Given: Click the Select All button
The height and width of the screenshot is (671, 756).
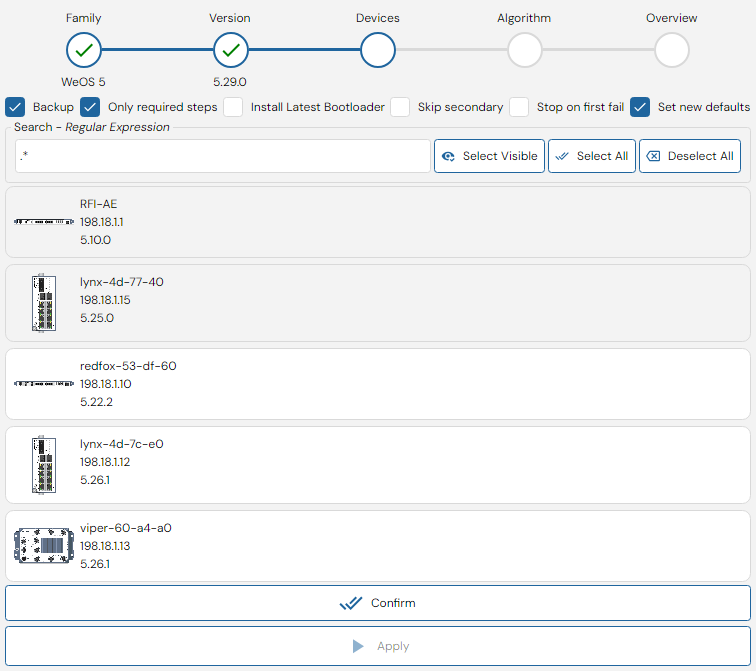Looking at the screenshot, I should [592, 156].
